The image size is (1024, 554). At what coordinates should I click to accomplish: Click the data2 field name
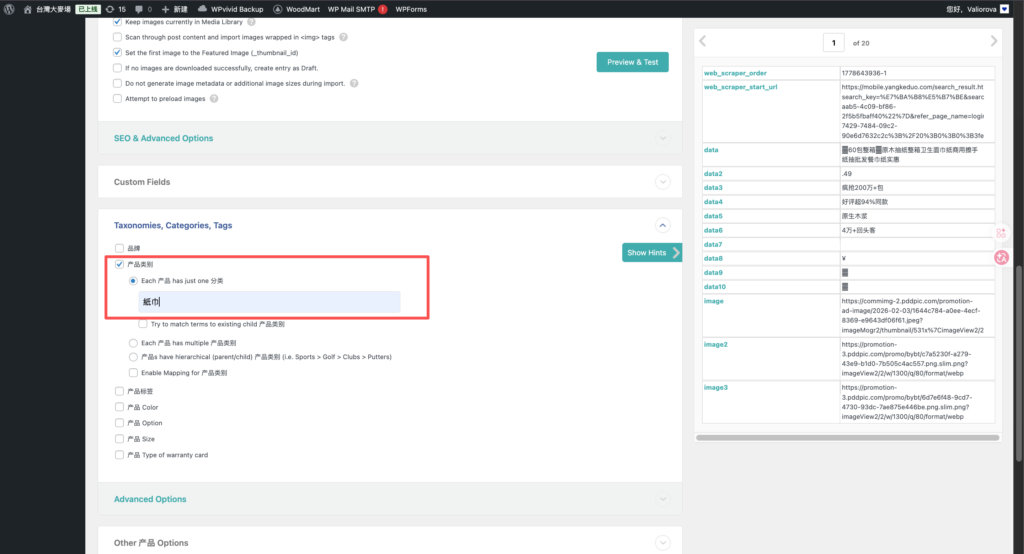(712, 174)
